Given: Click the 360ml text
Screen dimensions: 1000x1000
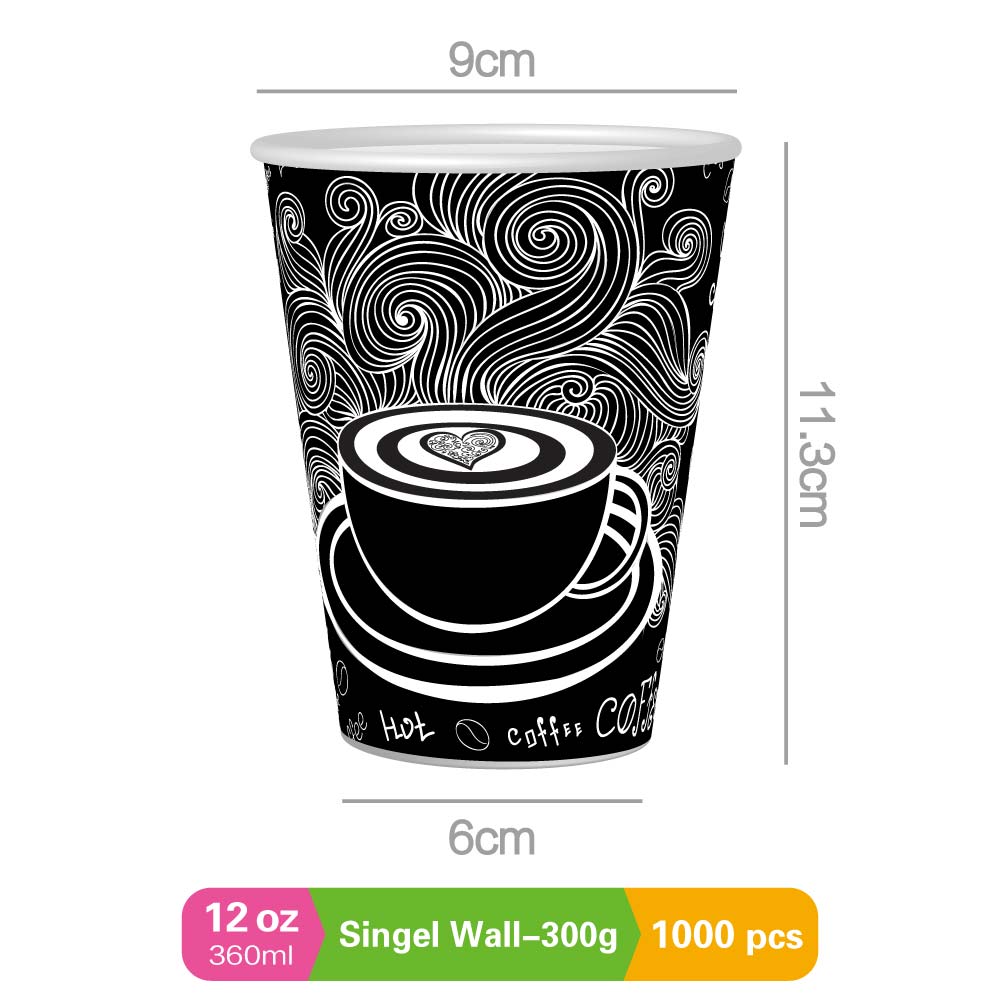Looking at the screenshot, I should tap(251, 956).
